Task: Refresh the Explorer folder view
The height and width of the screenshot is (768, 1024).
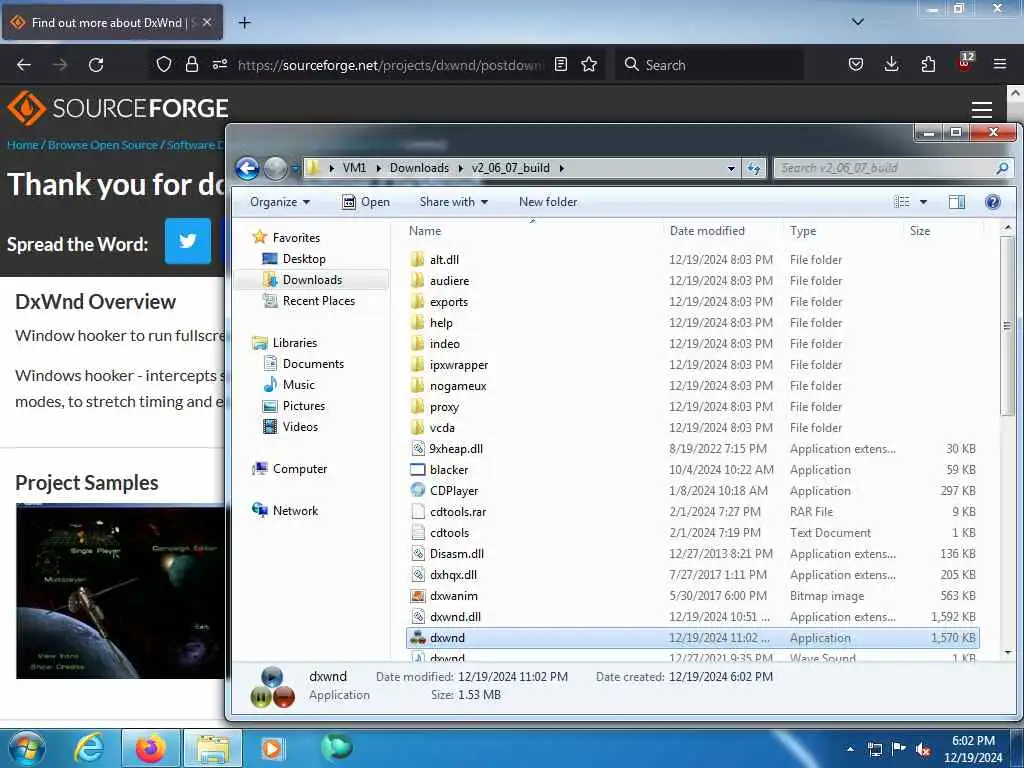Action: tap(754, 168)
